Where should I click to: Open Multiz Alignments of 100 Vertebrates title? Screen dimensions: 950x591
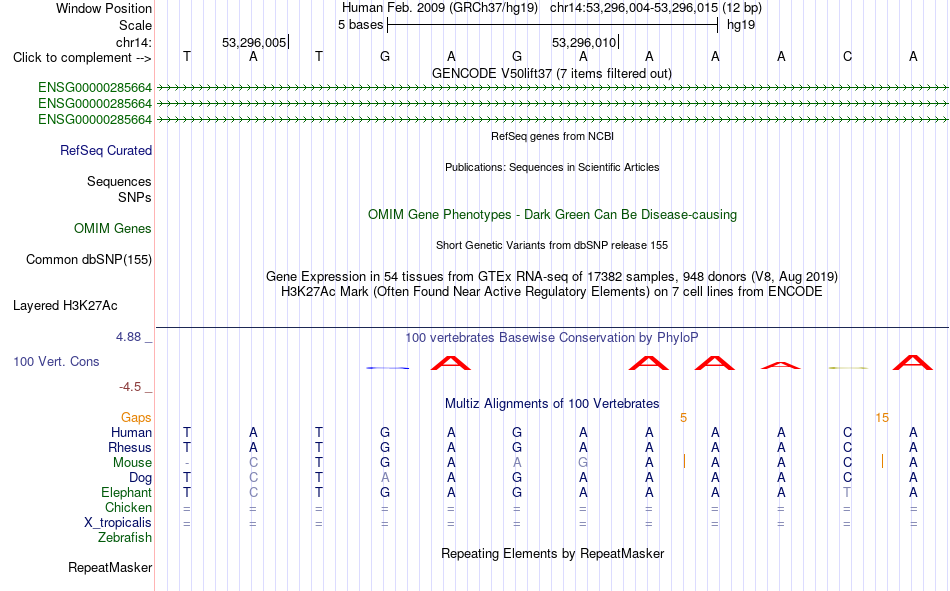click(552, 404)
